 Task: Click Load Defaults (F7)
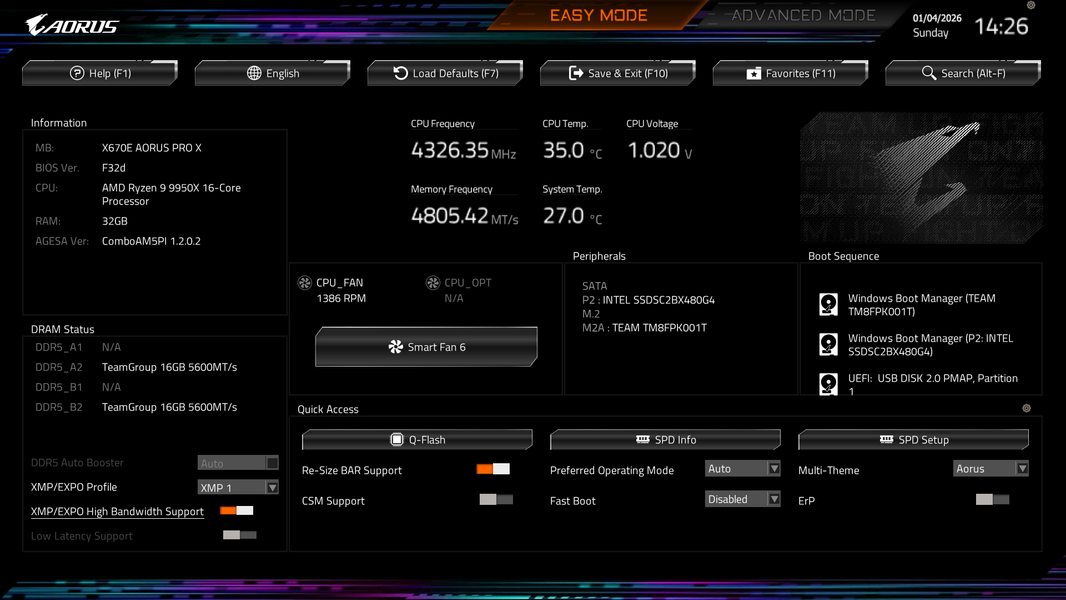pos(445,73)
